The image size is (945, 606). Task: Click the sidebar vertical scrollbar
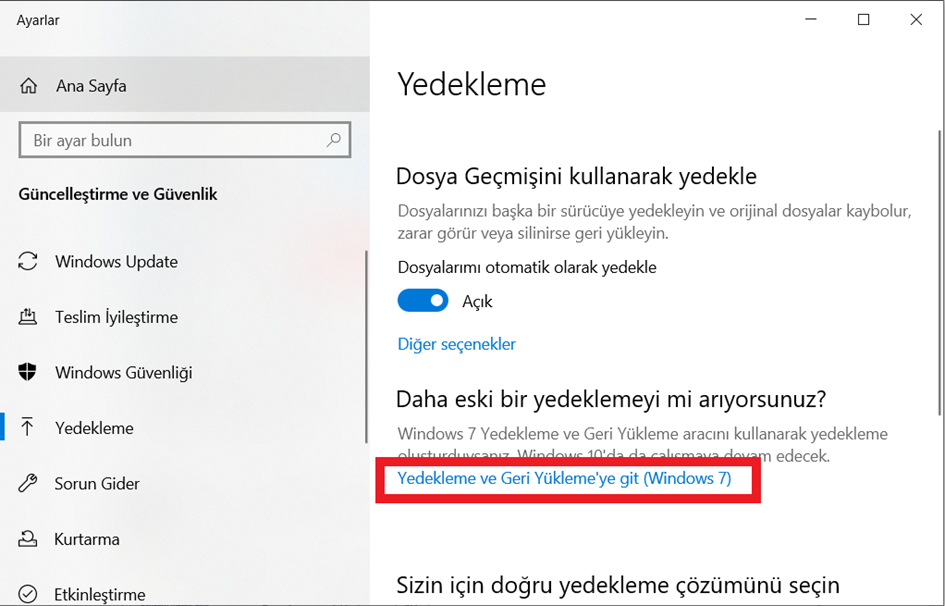366,346
